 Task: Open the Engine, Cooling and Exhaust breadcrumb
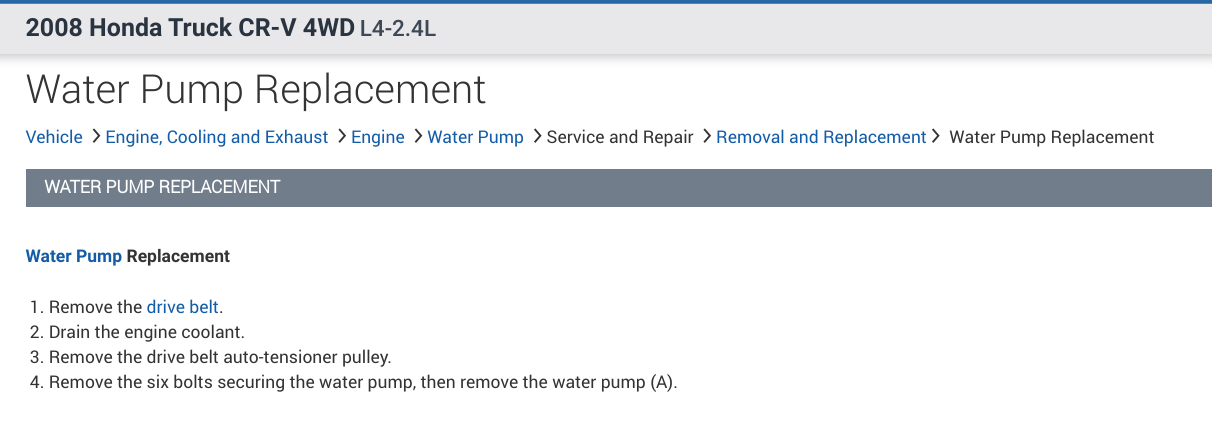tap(216, 137)
